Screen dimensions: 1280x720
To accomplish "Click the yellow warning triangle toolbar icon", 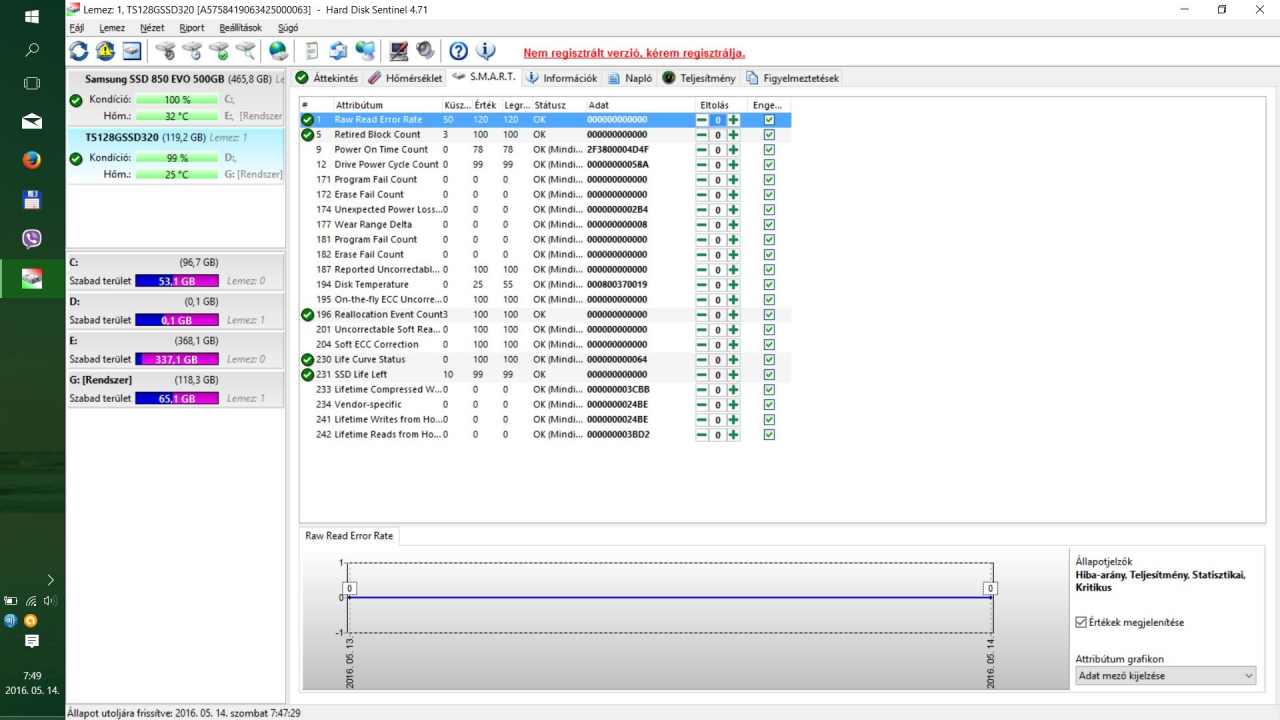I will (105, 51).
